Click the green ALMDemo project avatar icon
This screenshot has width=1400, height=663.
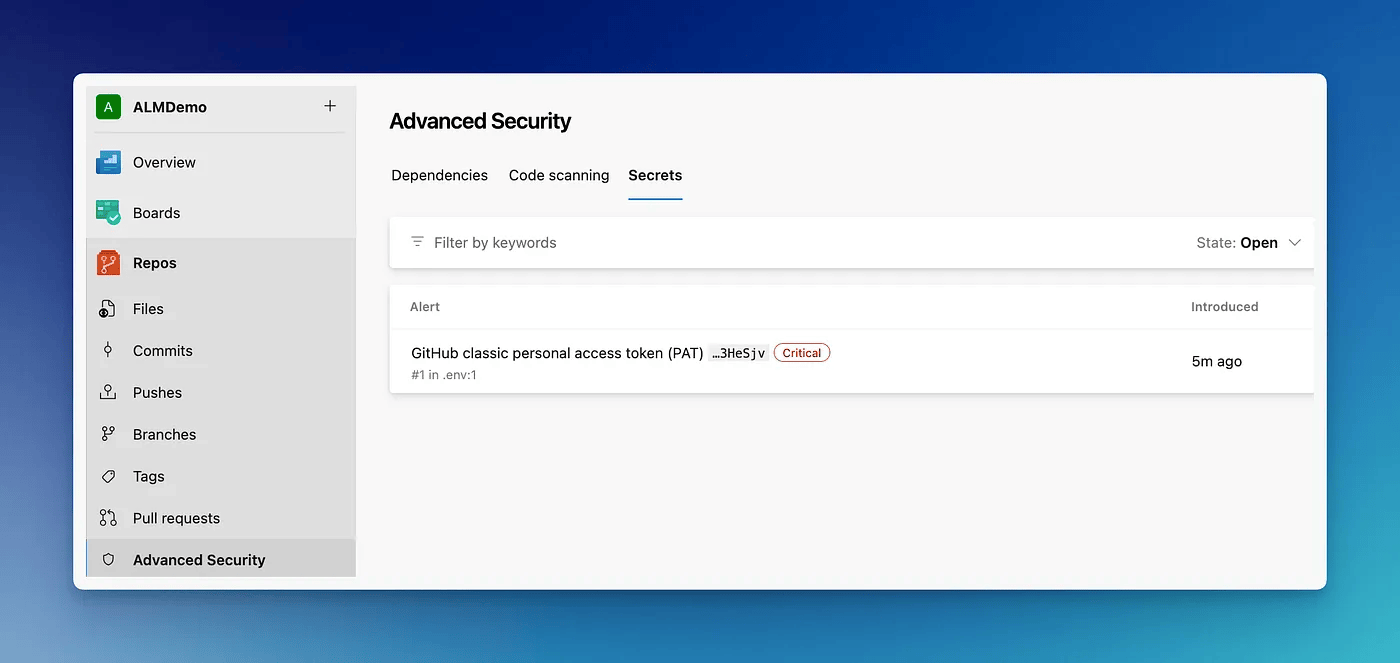point(108,107)
